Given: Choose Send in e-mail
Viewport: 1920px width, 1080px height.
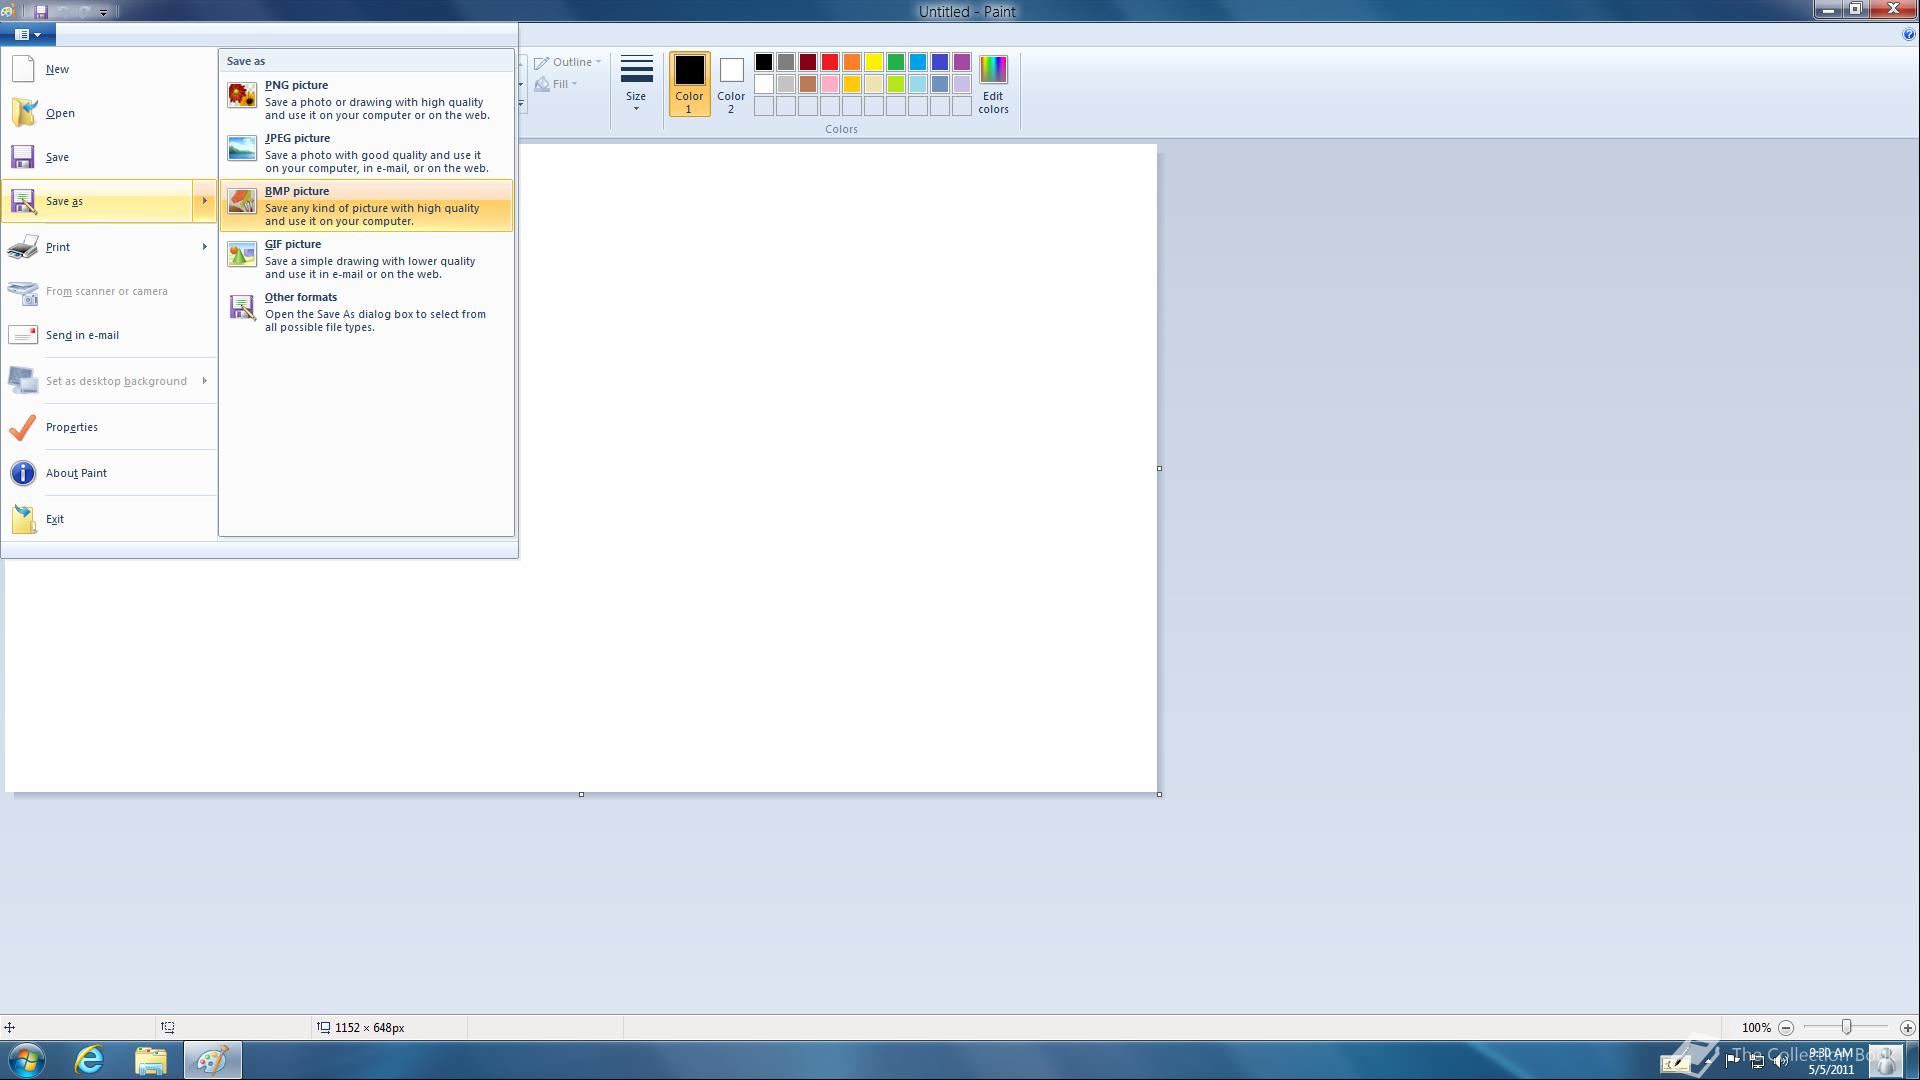Looking at the screenshot, I should pos(108,335).
